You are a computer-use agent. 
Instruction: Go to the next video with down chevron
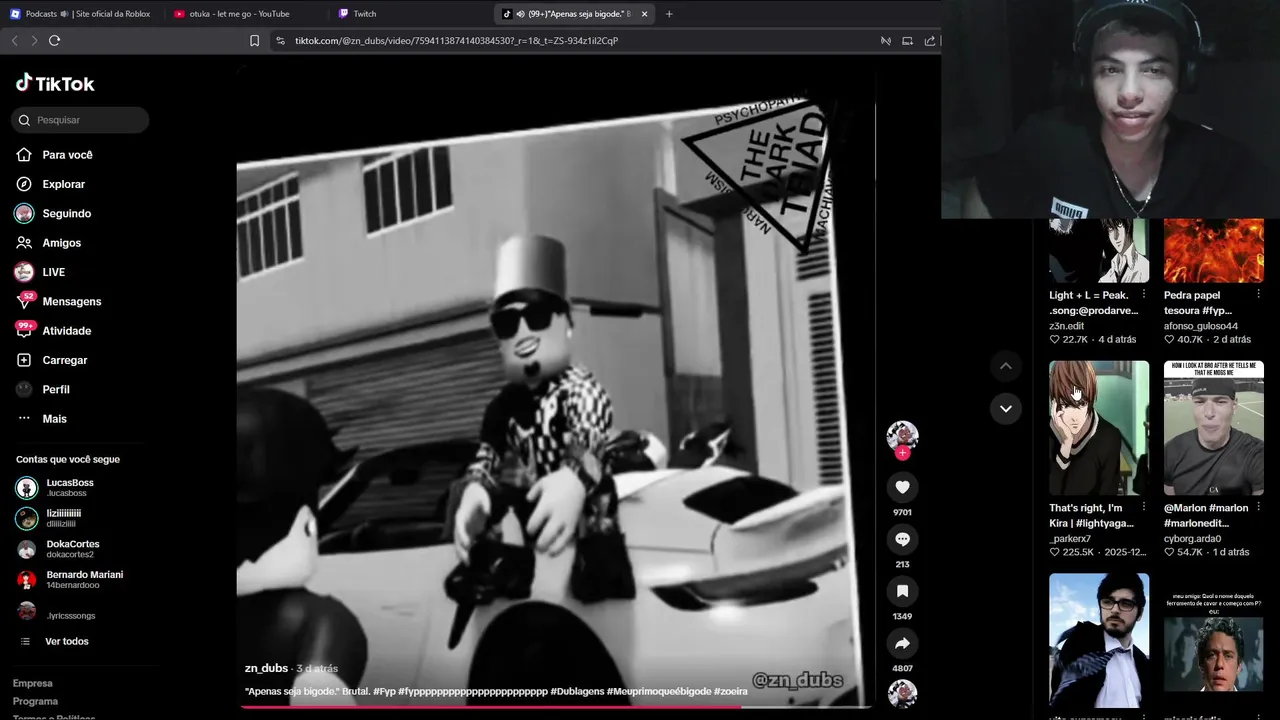click(x=1006, y=408)
